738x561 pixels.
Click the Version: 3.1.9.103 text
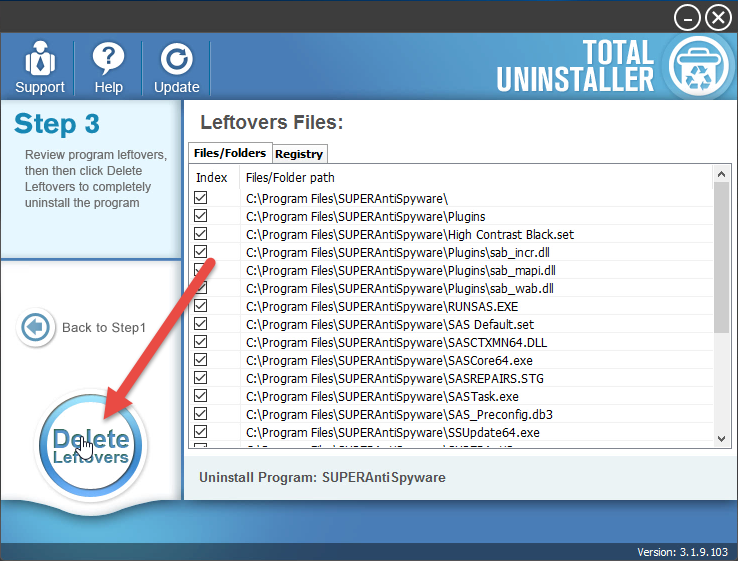coord(682,552)
